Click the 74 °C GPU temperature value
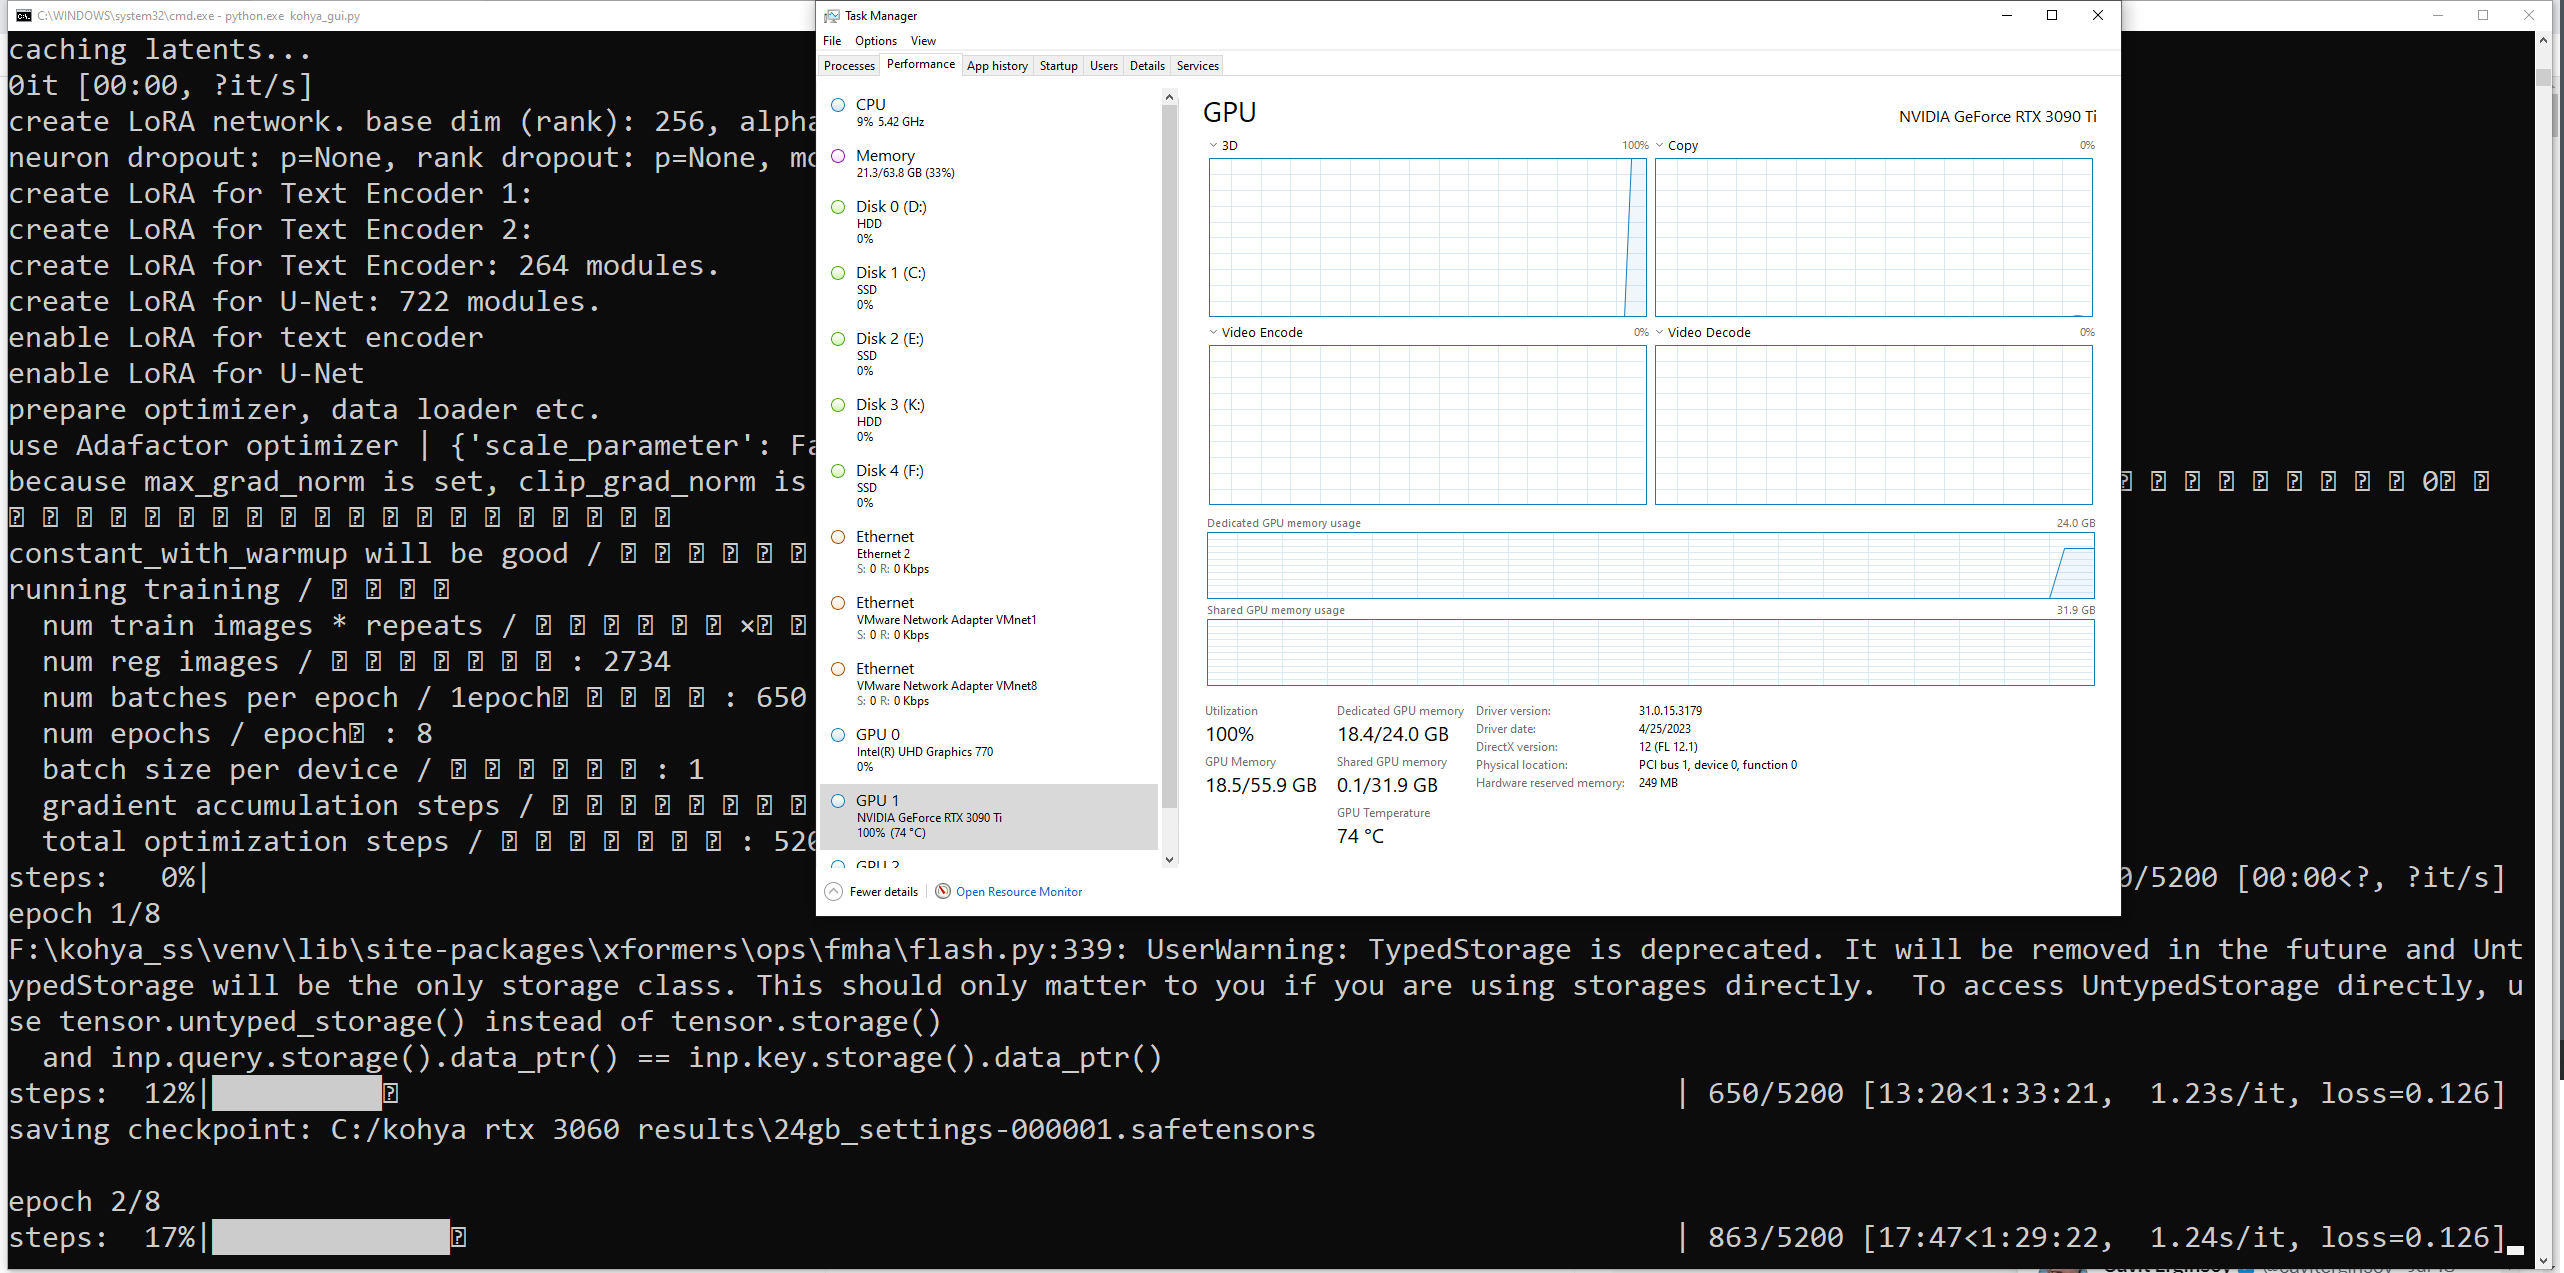This screenshot has height=1273, width=2564. point(1360,836)
